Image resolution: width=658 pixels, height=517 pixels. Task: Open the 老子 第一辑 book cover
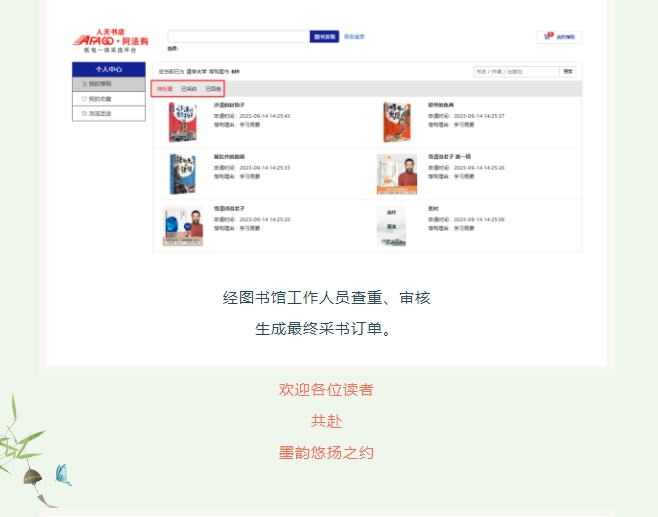(x=397, y=174)
